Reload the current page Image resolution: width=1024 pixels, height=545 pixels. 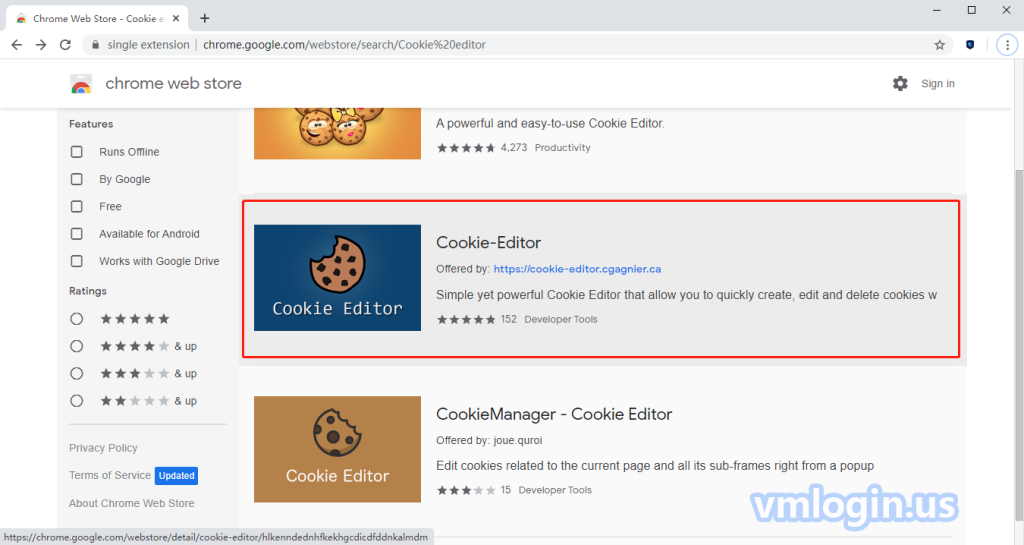(x=65, y=45)
